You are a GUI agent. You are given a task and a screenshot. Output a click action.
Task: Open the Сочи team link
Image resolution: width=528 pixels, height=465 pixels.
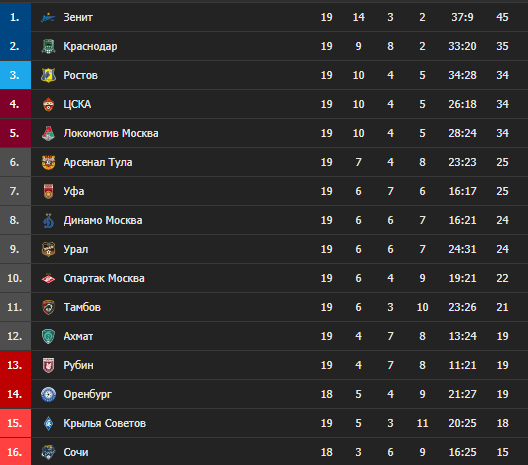(x=76, y=452)
